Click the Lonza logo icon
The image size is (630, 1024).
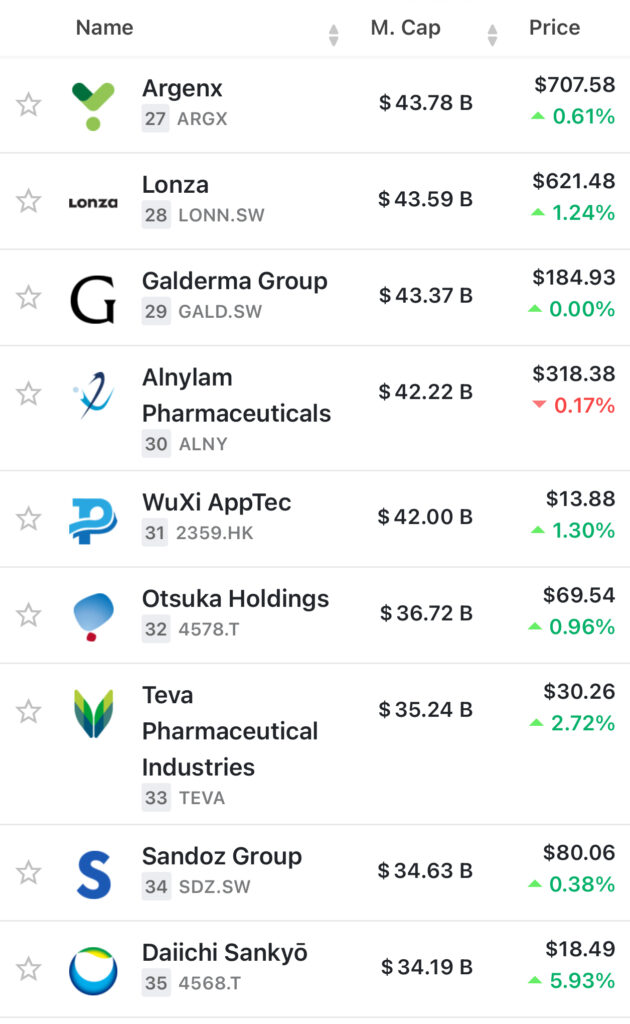click(93, 202)
